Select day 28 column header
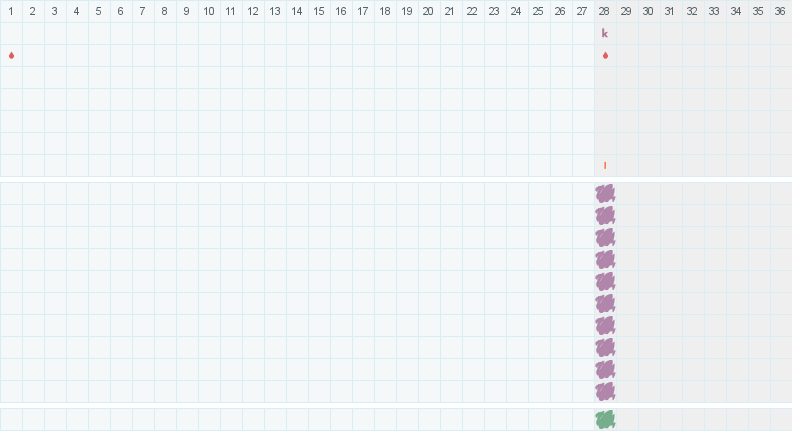792x431 pixels. click(x=605, y=11)
